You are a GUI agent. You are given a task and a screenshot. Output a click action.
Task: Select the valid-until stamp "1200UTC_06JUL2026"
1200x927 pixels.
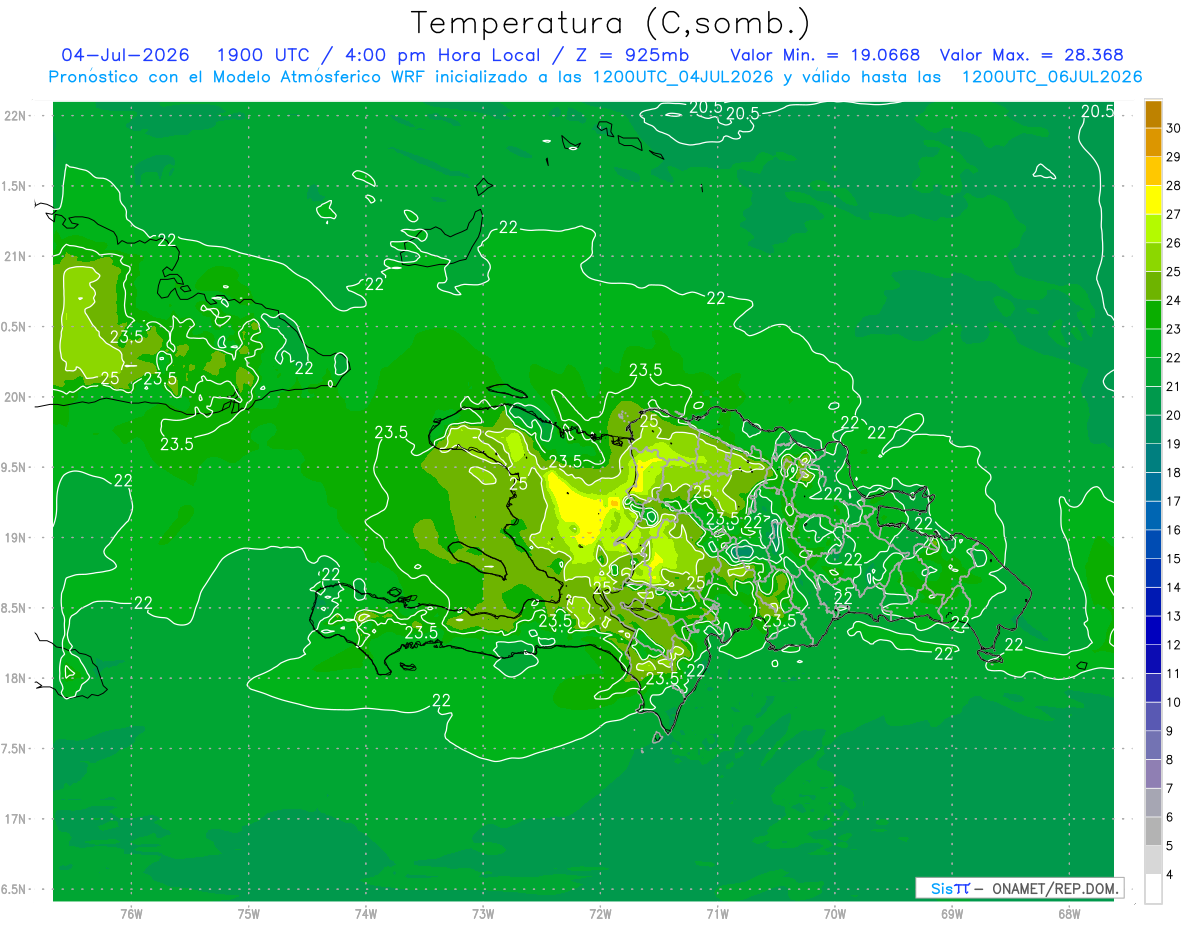coord(1051,76)
